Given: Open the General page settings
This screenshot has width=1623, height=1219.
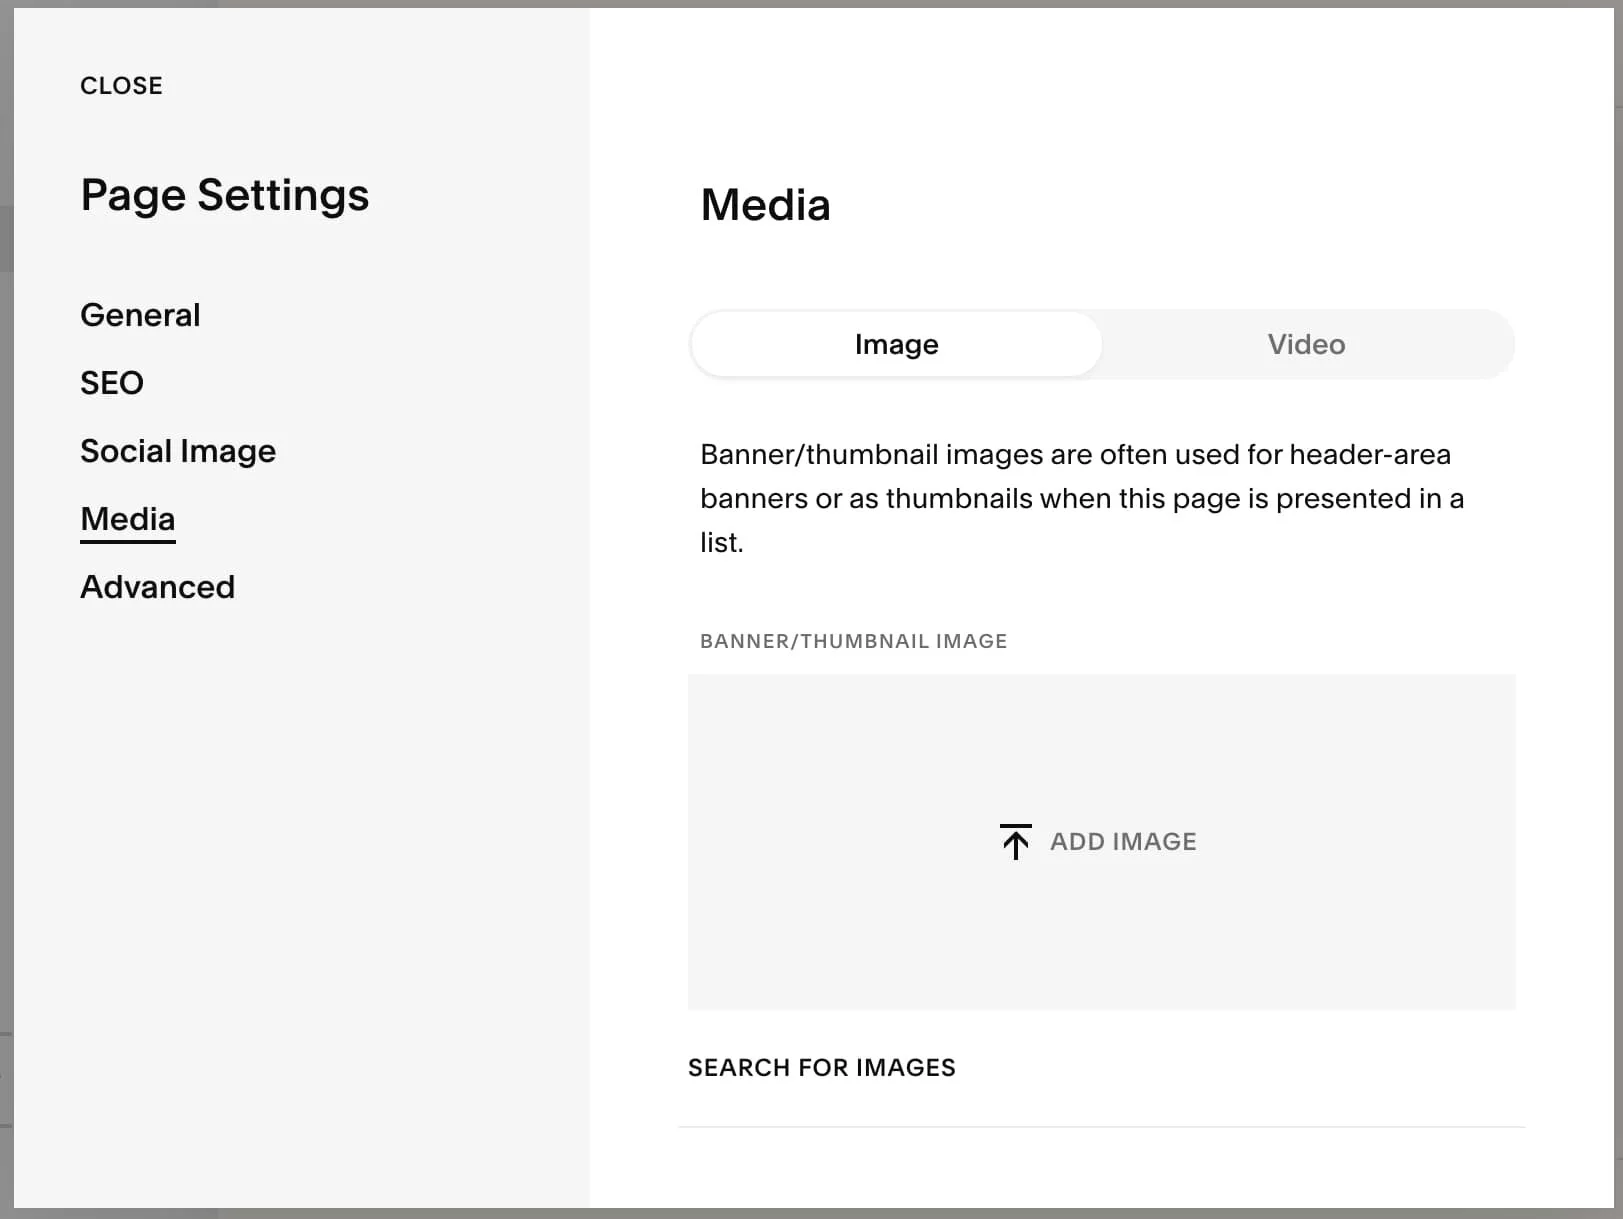Looking at the screenshot, I should [140, 314].
